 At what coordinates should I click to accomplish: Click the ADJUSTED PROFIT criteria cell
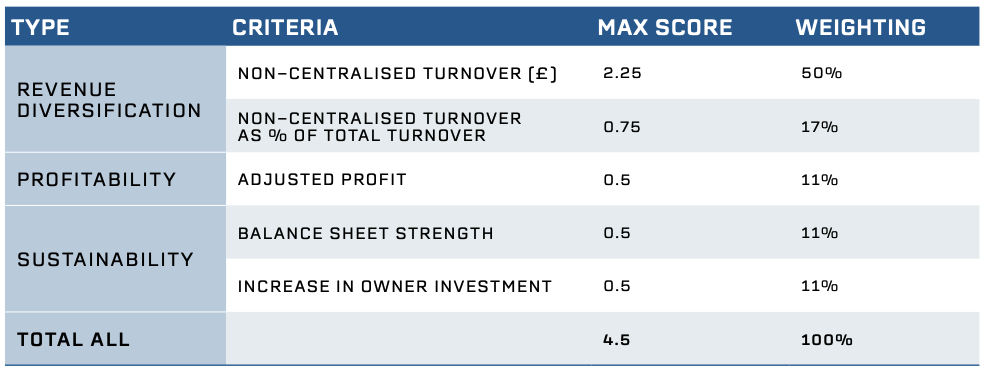point(322,180)
